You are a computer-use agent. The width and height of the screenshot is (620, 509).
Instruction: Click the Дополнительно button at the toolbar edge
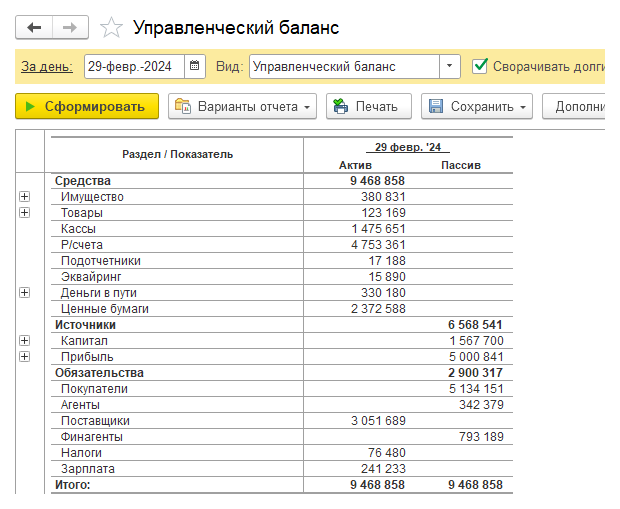point(574,106)
